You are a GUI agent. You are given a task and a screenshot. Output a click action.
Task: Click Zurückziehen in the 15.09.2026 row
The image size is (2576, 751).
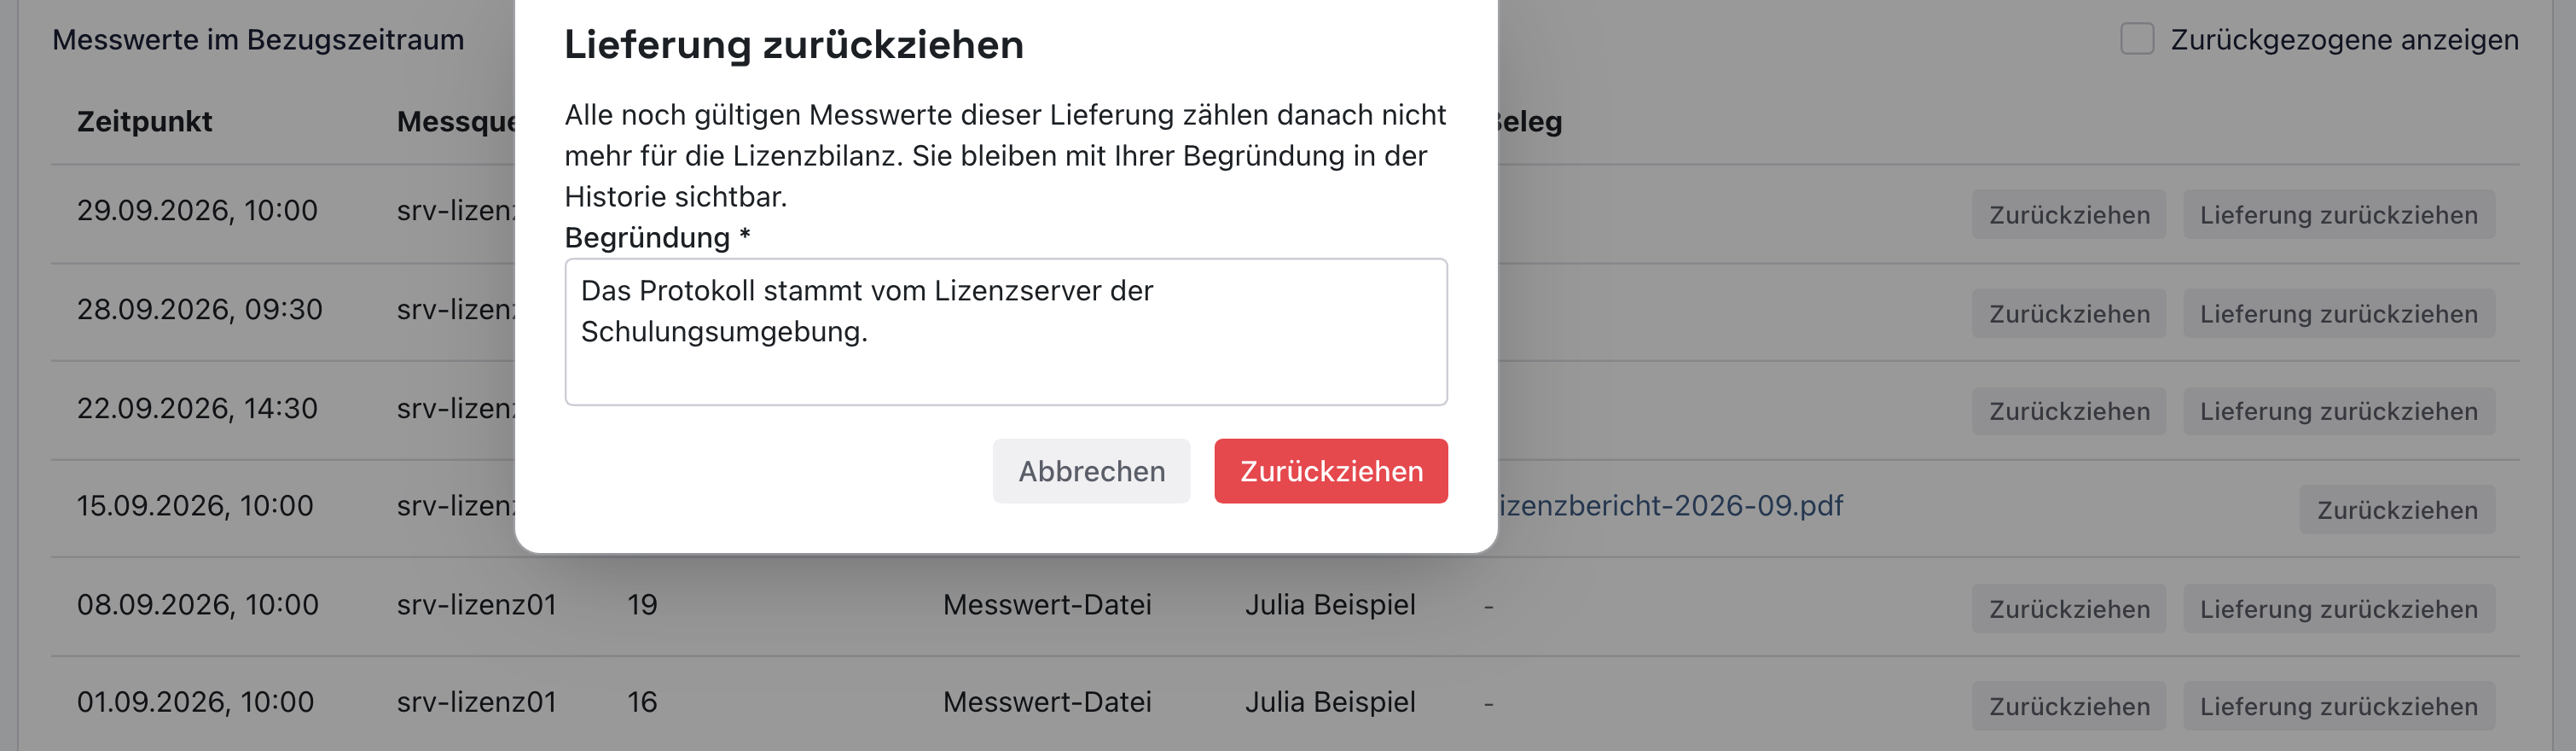(x=2397, y=510)
